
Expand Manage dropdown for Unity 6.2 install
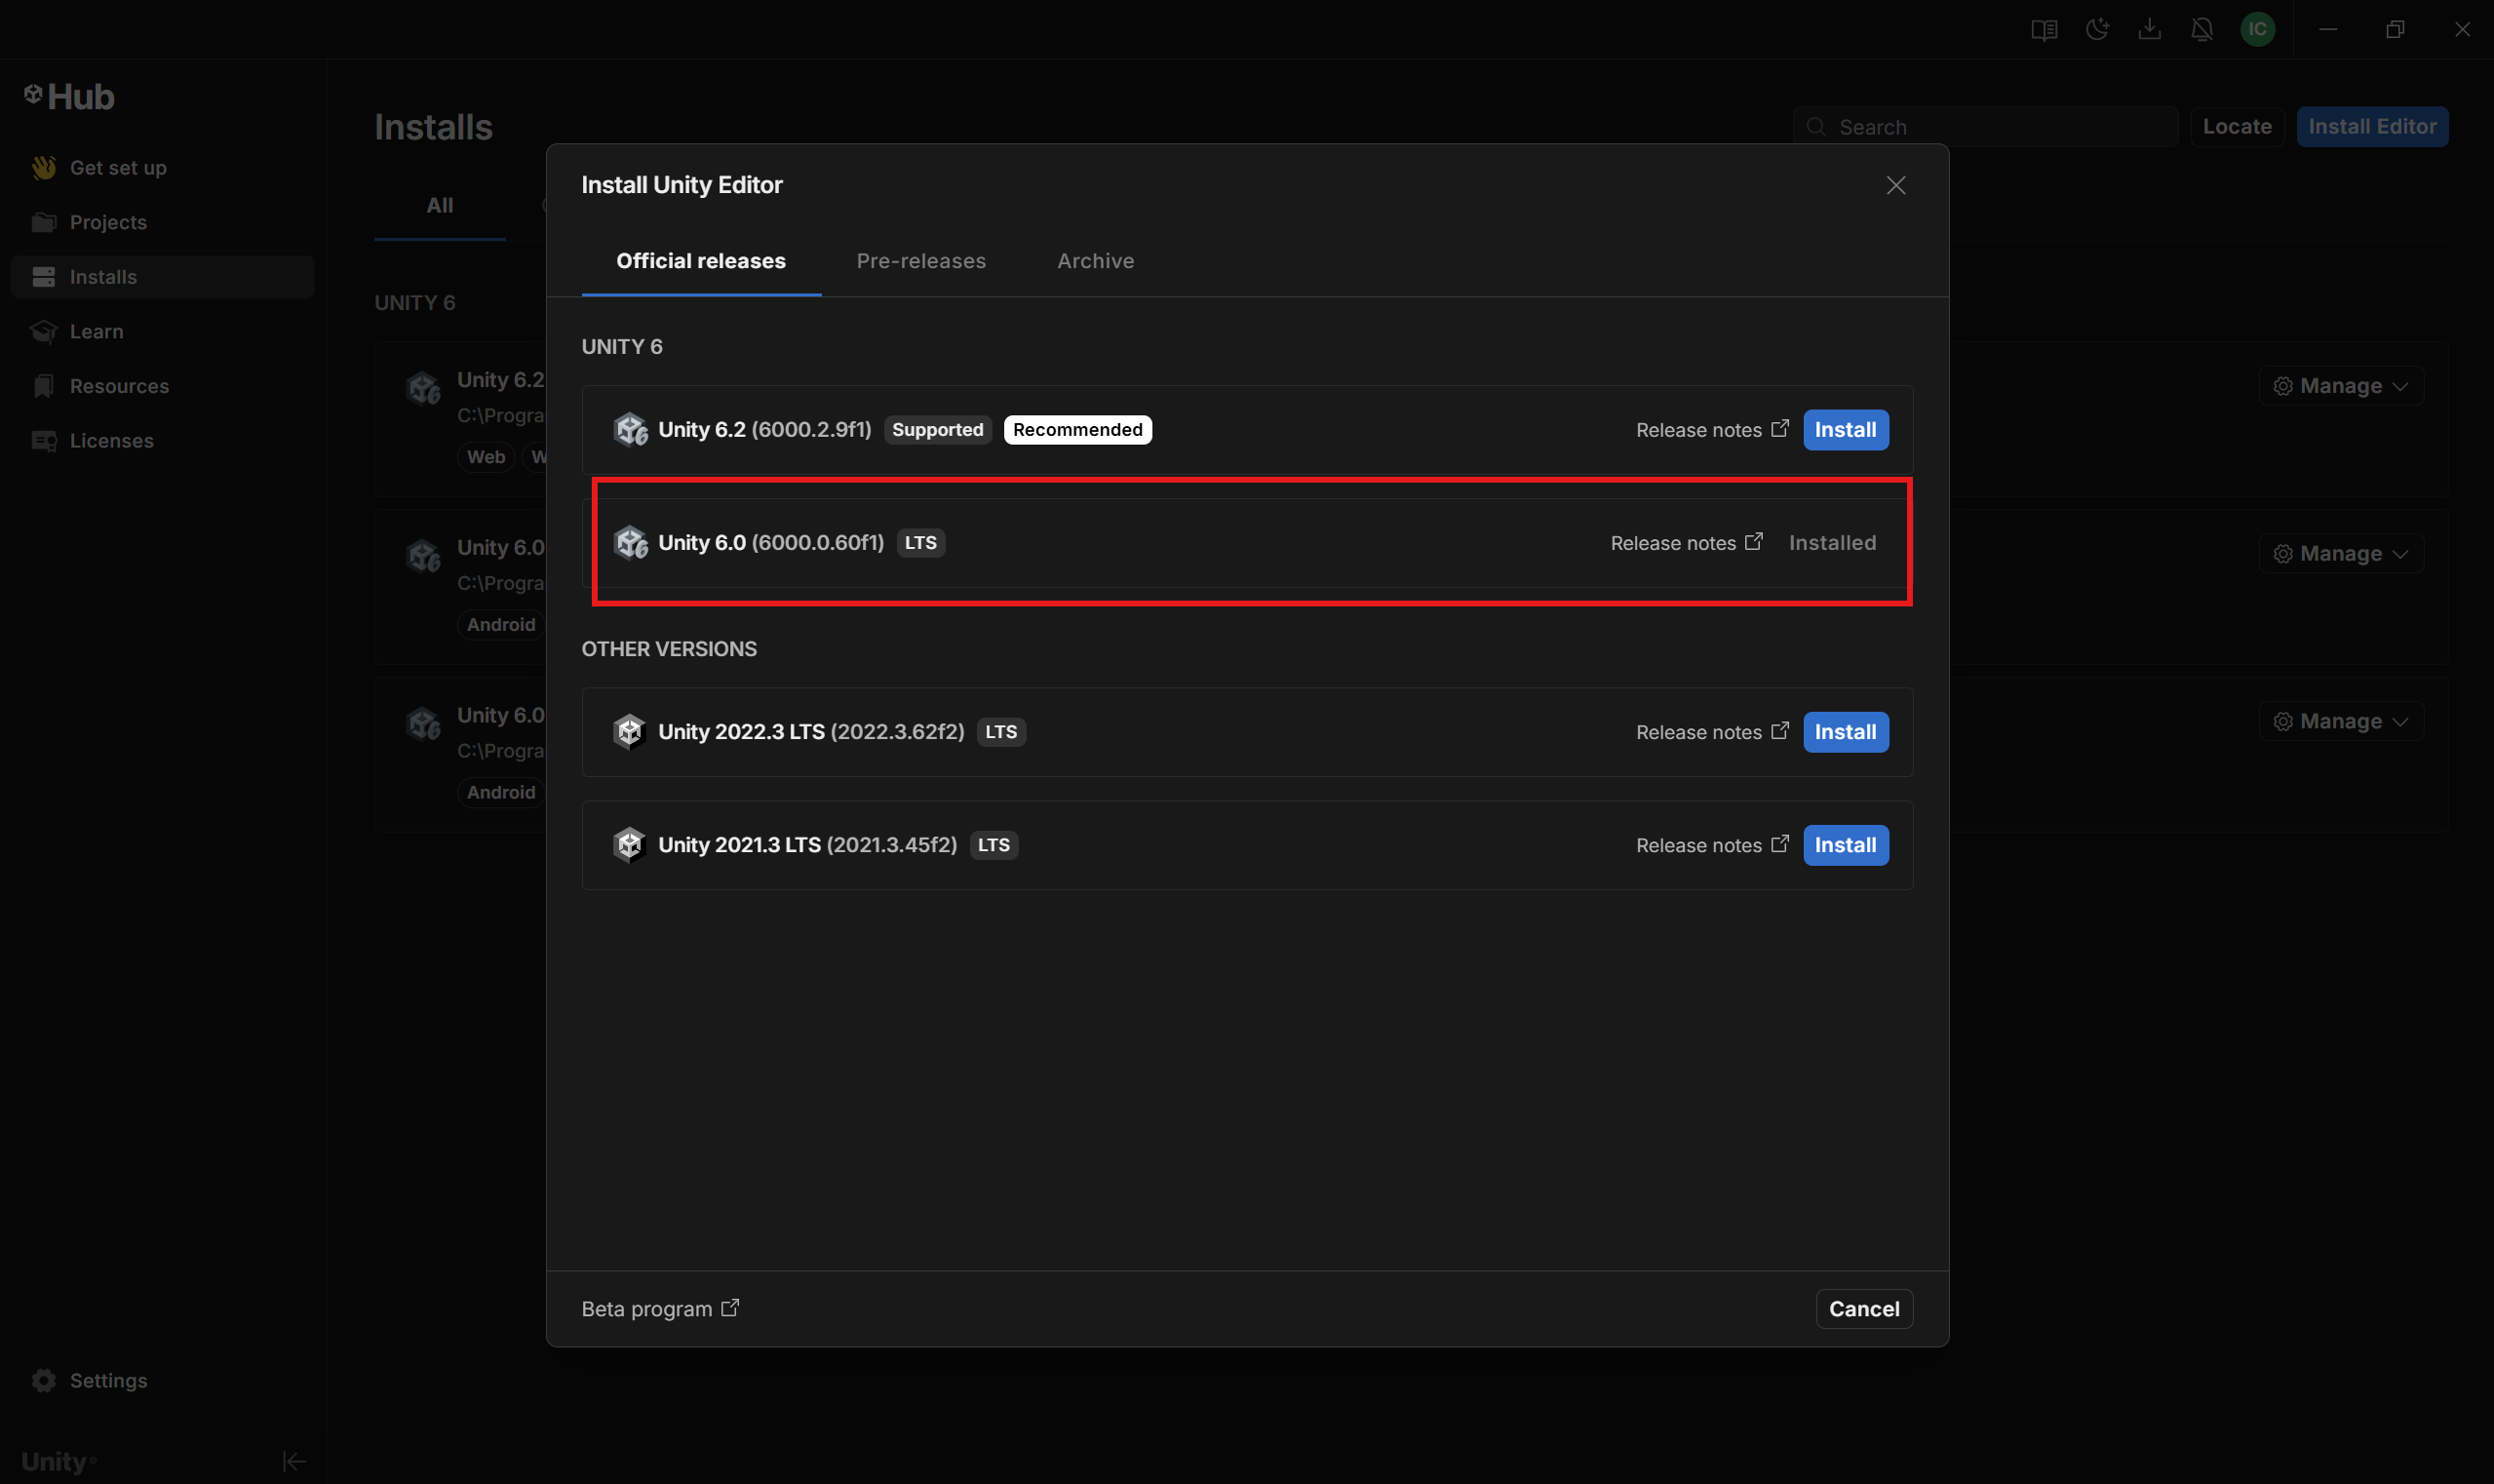(2340, 386)
